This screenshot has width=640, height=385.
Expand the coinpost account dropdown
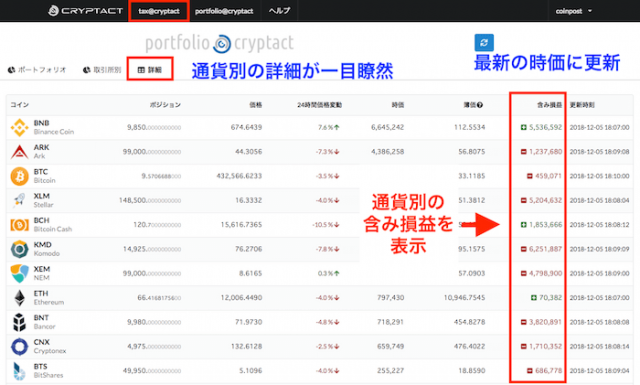tap(573, 11)
